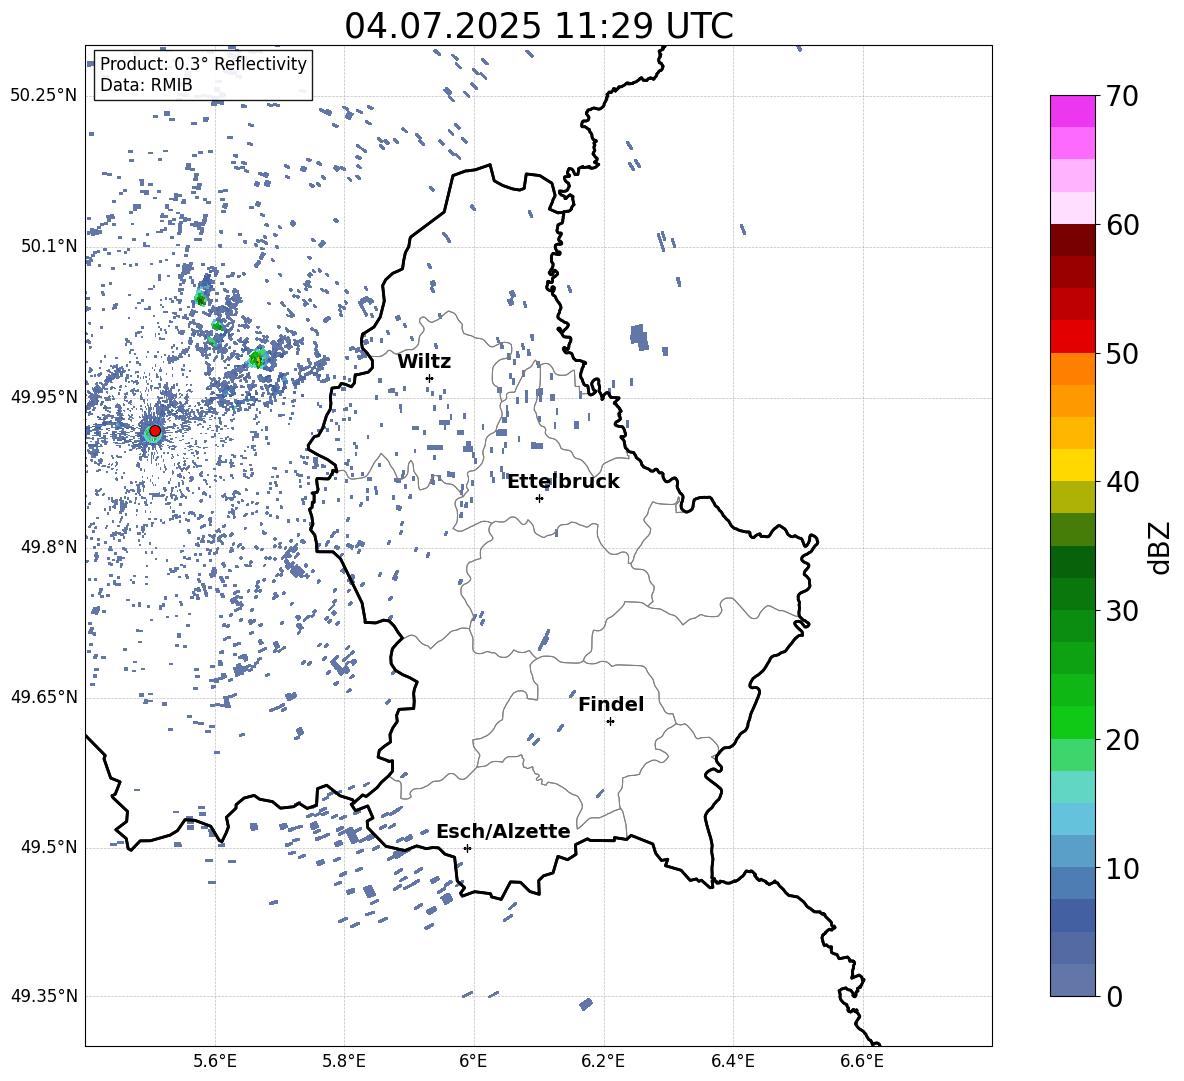
Task: Click the 49.8°N latitude label
Action: click(x=49, y=547)
